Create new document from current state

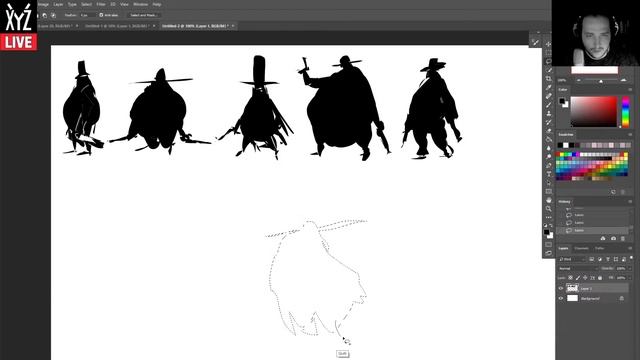point(603,238)
